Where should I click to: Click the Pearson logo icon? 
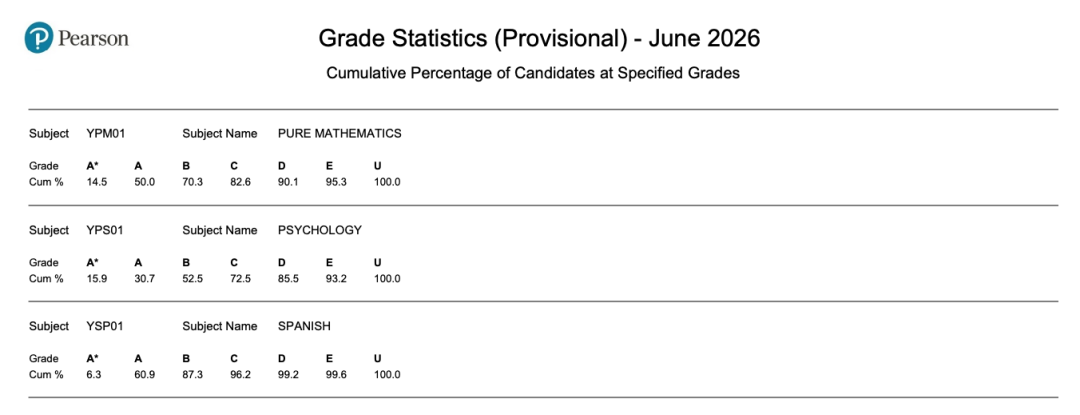(x=39, y=37)
